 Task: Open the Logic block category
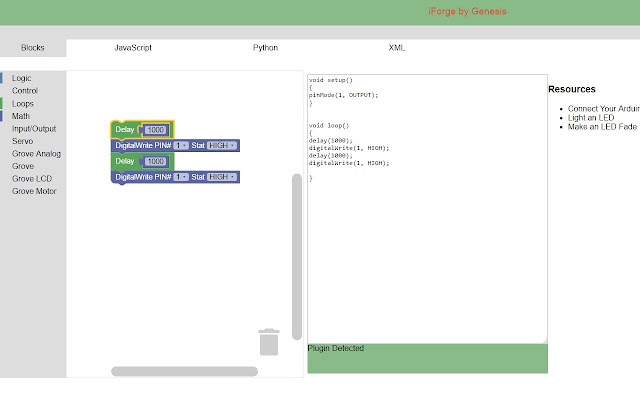22,78
